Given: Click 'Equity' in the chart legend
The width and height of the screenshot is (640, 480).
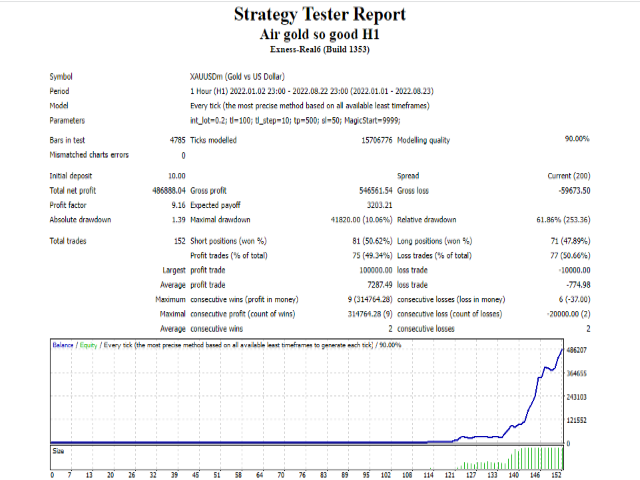Looking at the screenshot, I should (x=88, y=345).
